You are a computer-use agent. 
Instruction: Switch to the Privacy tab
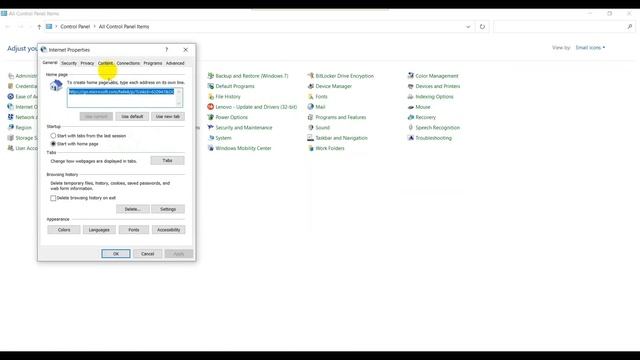pos(87,63)
